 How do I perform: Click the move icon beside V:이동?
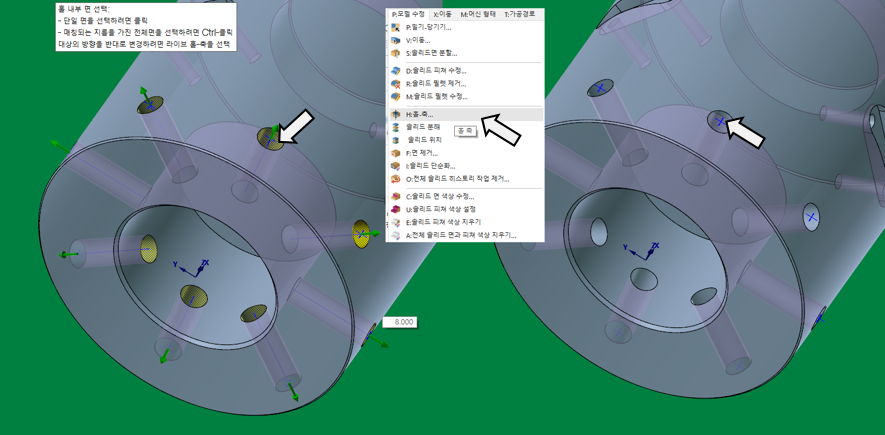[396, 40]
